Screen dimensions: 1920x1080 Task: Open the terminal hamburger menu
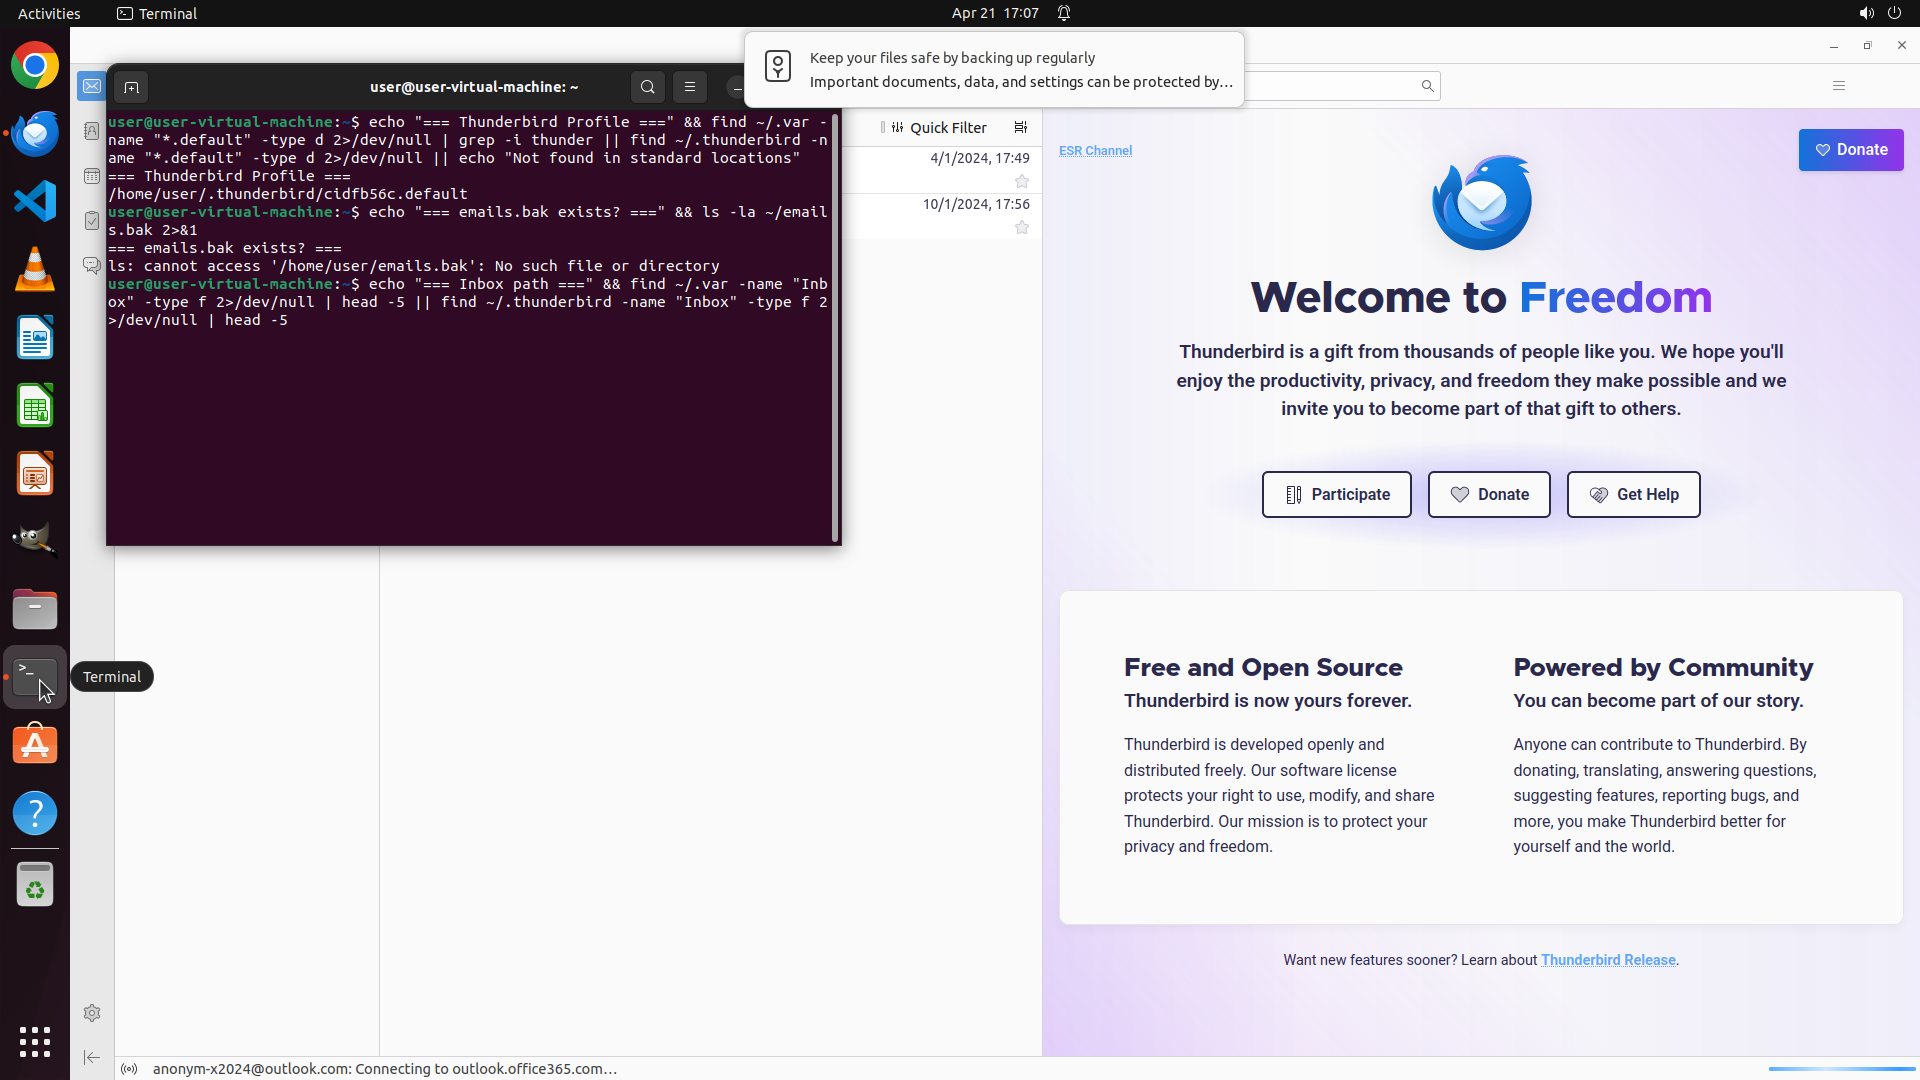(689, 87)
